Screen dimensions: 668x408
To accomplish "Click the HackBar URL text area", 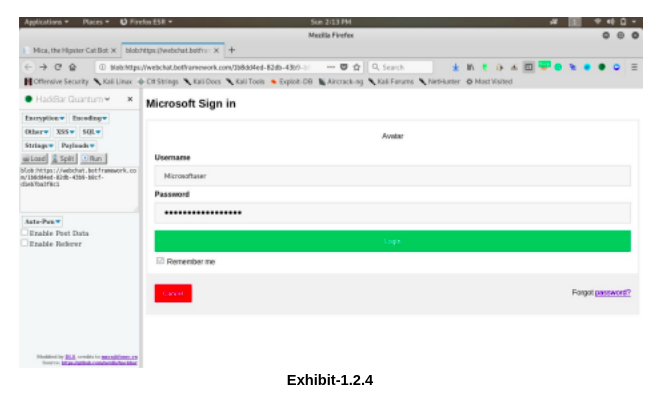I will pos(79,189).
